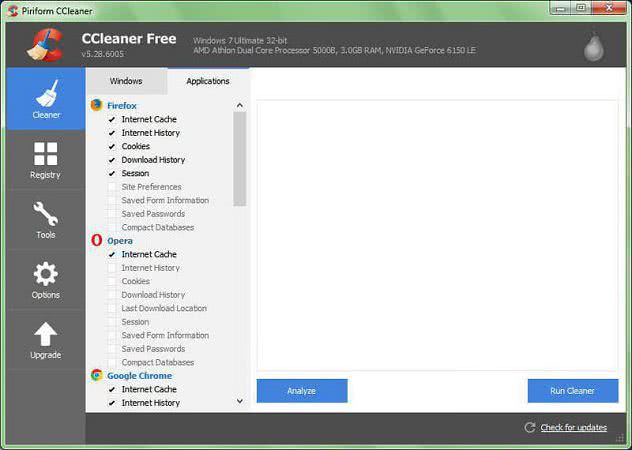Select the Applications tab
The width and height of the screenshot is (632, 450).
[x=208, y=81]
